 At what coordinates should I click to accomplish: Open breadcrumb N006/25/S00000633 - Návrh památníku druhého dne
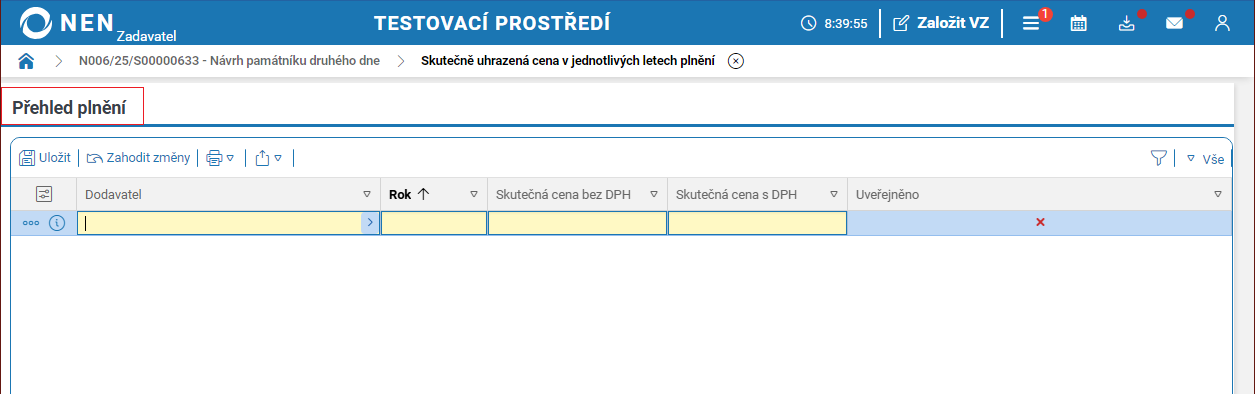pos(229,61)
